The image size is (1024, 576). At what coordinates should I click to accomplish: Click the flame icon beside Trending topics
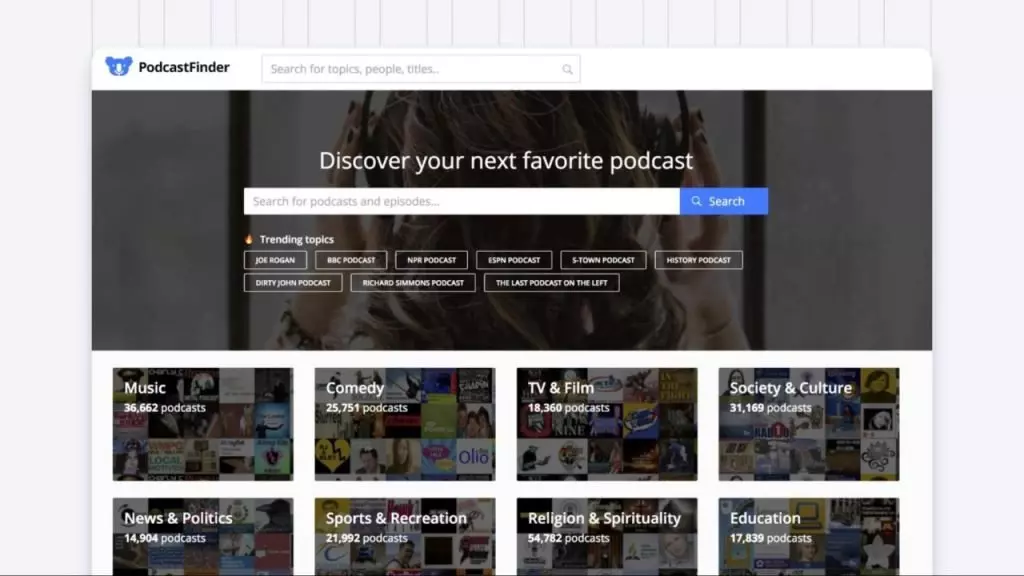[x=249, y=239]
